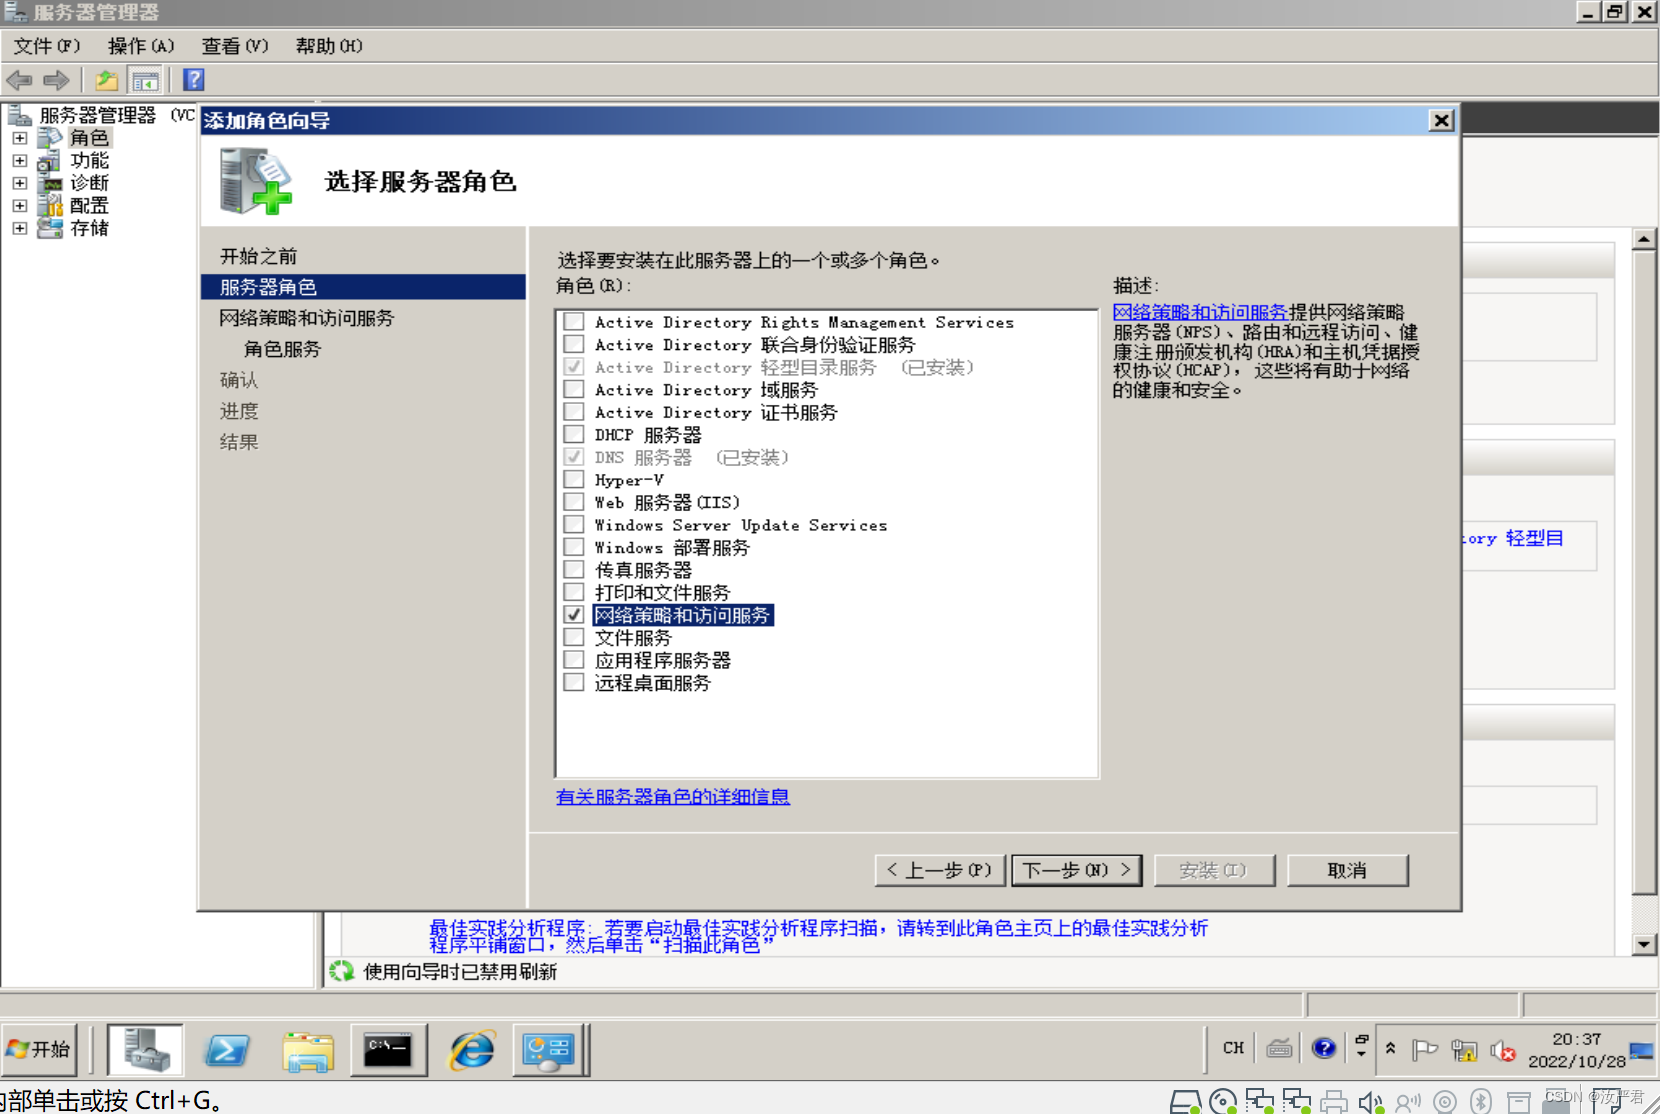The width and height of the screenshot is (1660, 1114).
Task: Click the right pane scrollbar down arrow
Action: (1644, 944)
